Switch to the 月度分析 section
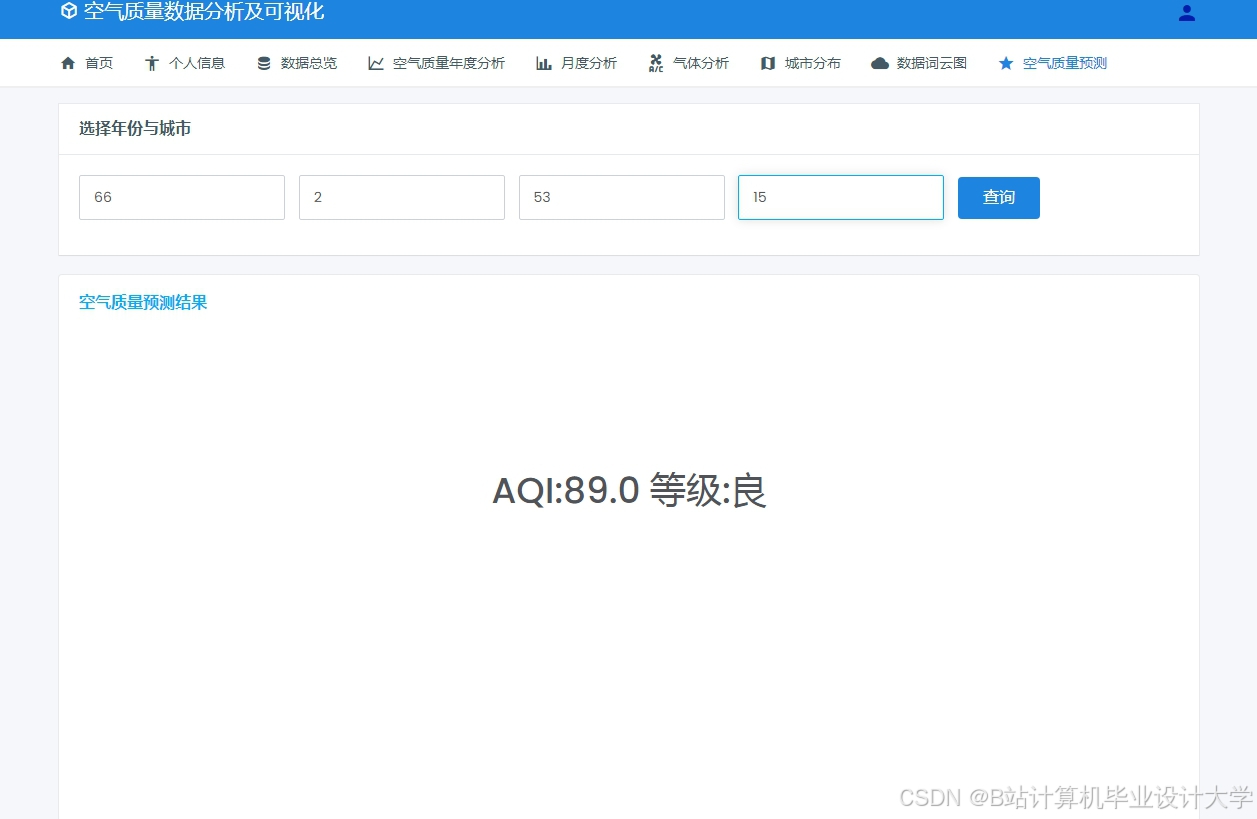The image size is (1257, 819). pyautogui.click(x=589, y=62)
